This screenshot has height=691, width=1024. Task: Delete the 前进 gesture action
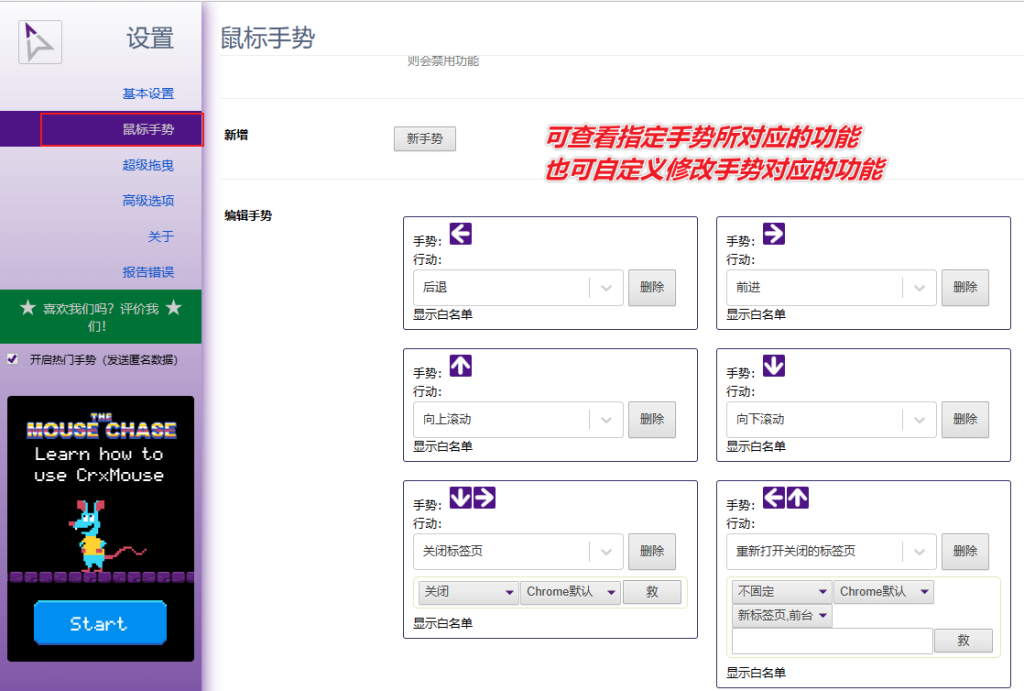[x=965, y=288]
